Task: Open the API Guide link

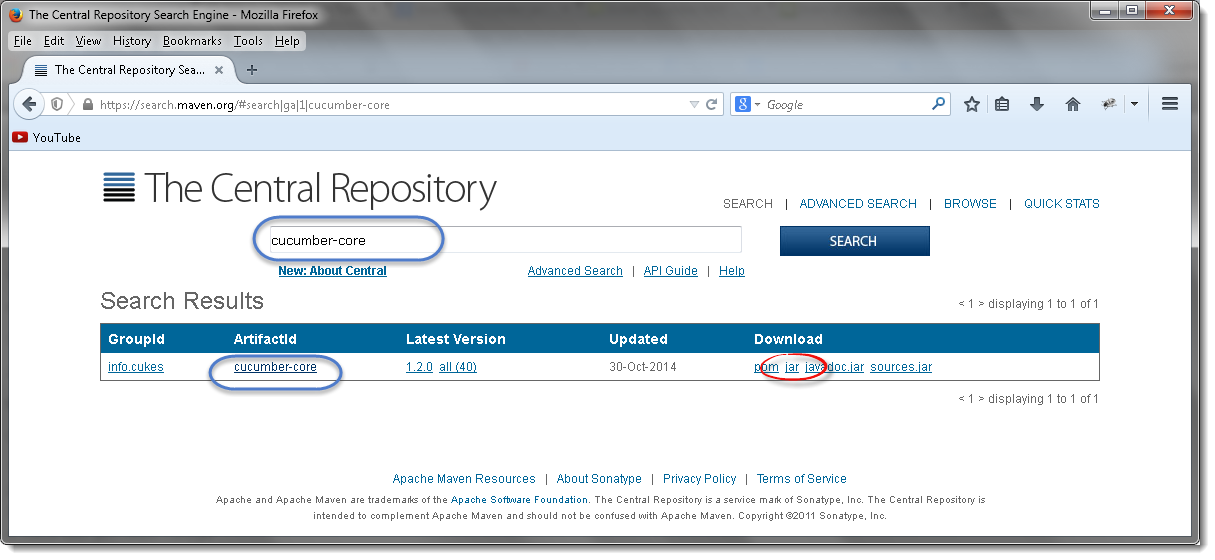Action: tap(670, 271)
